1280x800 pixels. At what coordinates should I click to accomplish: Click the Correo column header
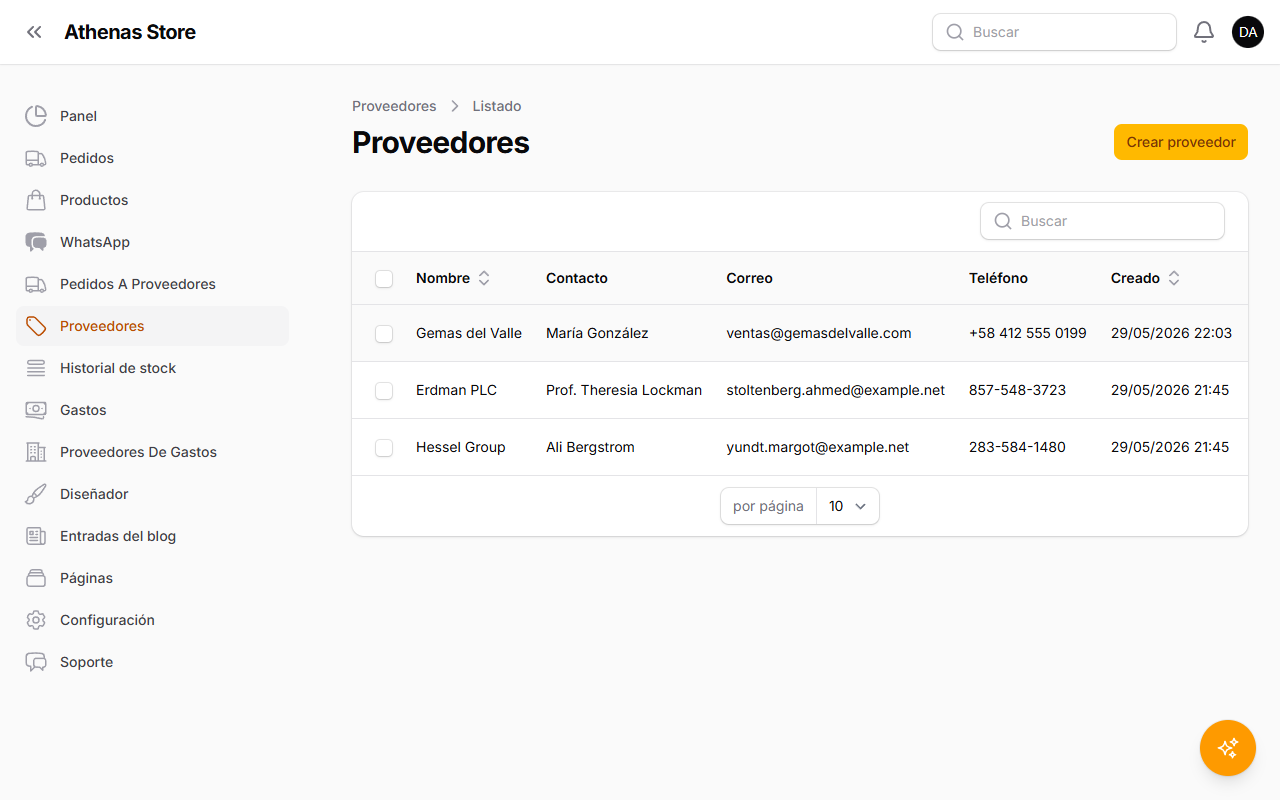[749, 278]
